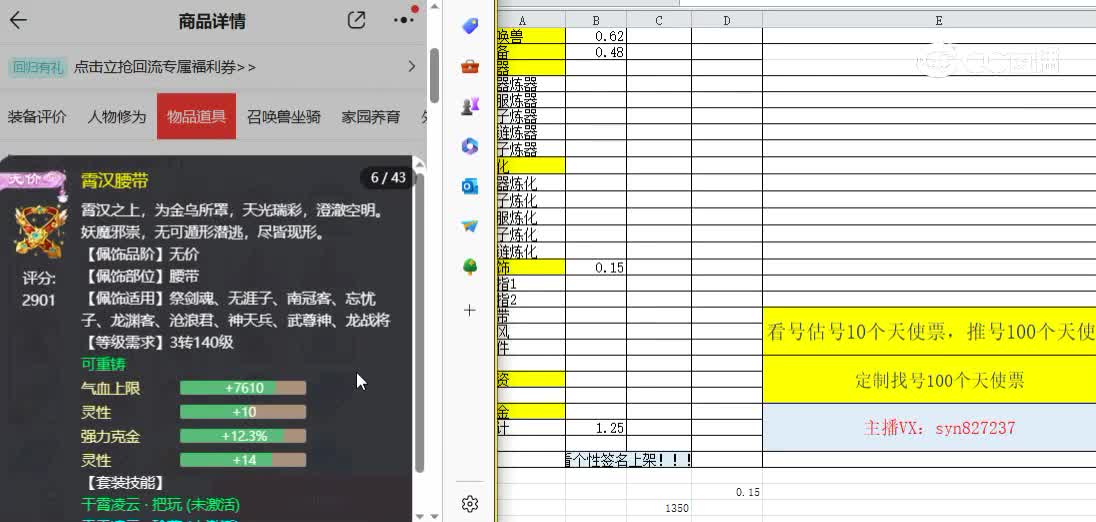The height and width of the screenshot is (522, 1096).
Task: Switch to the 召唤兽坐骑 tab
Action: (284, 117)
